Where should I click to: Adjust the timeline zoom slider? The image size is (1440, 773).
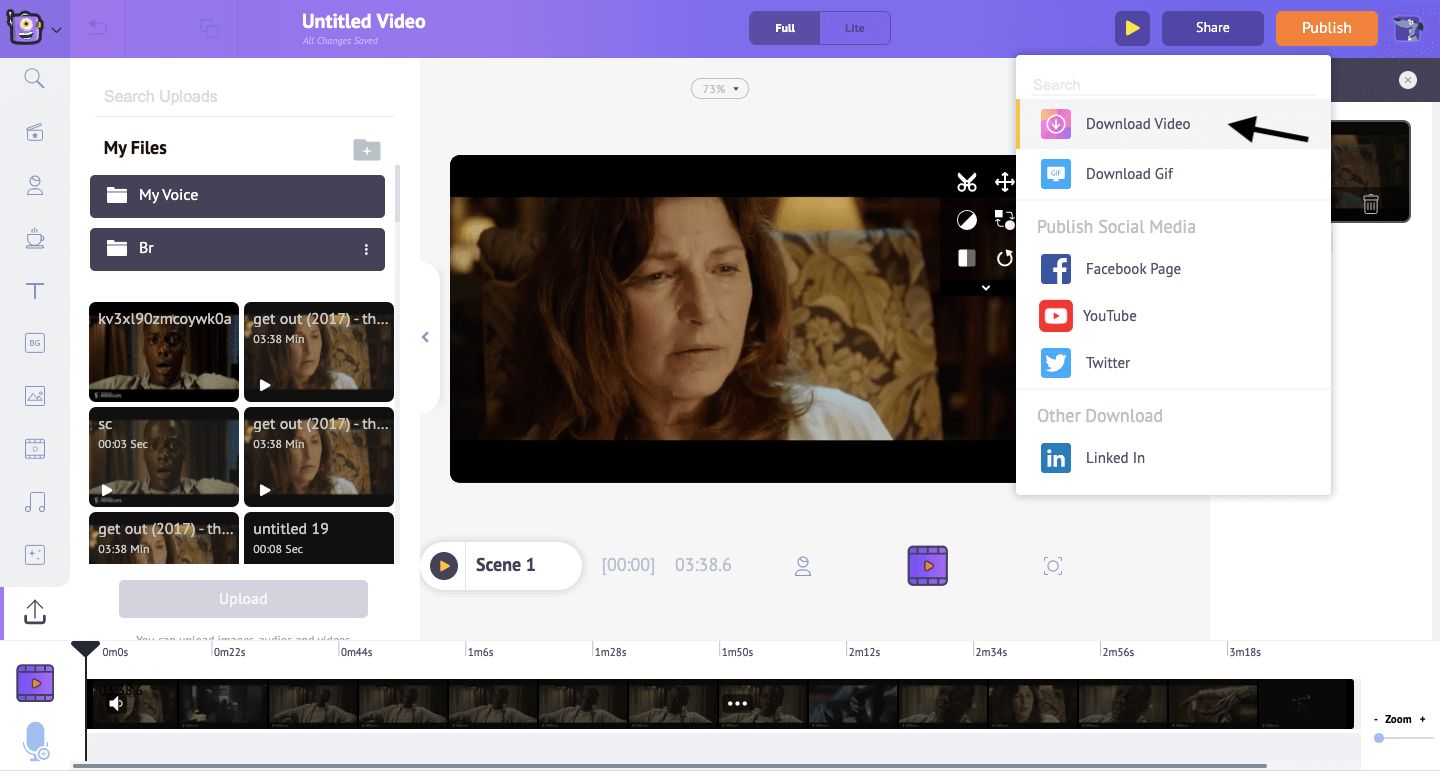(x=1379, y=738)
